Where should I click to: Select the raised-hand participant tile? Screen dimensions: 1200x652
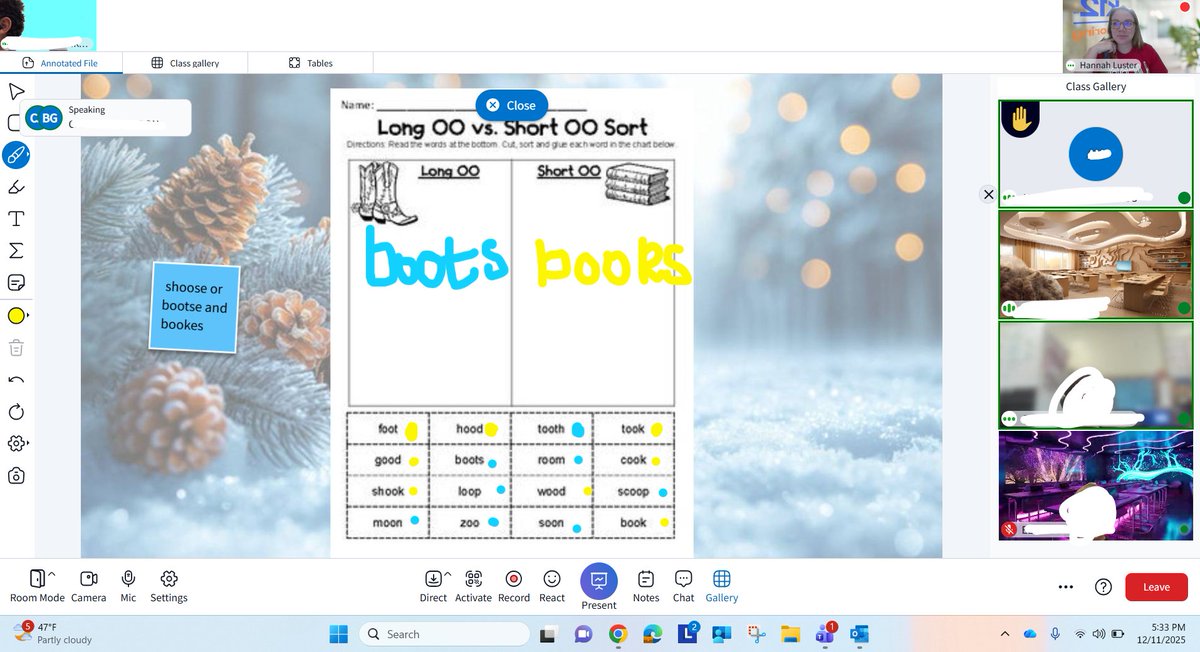click(1096, 153)
